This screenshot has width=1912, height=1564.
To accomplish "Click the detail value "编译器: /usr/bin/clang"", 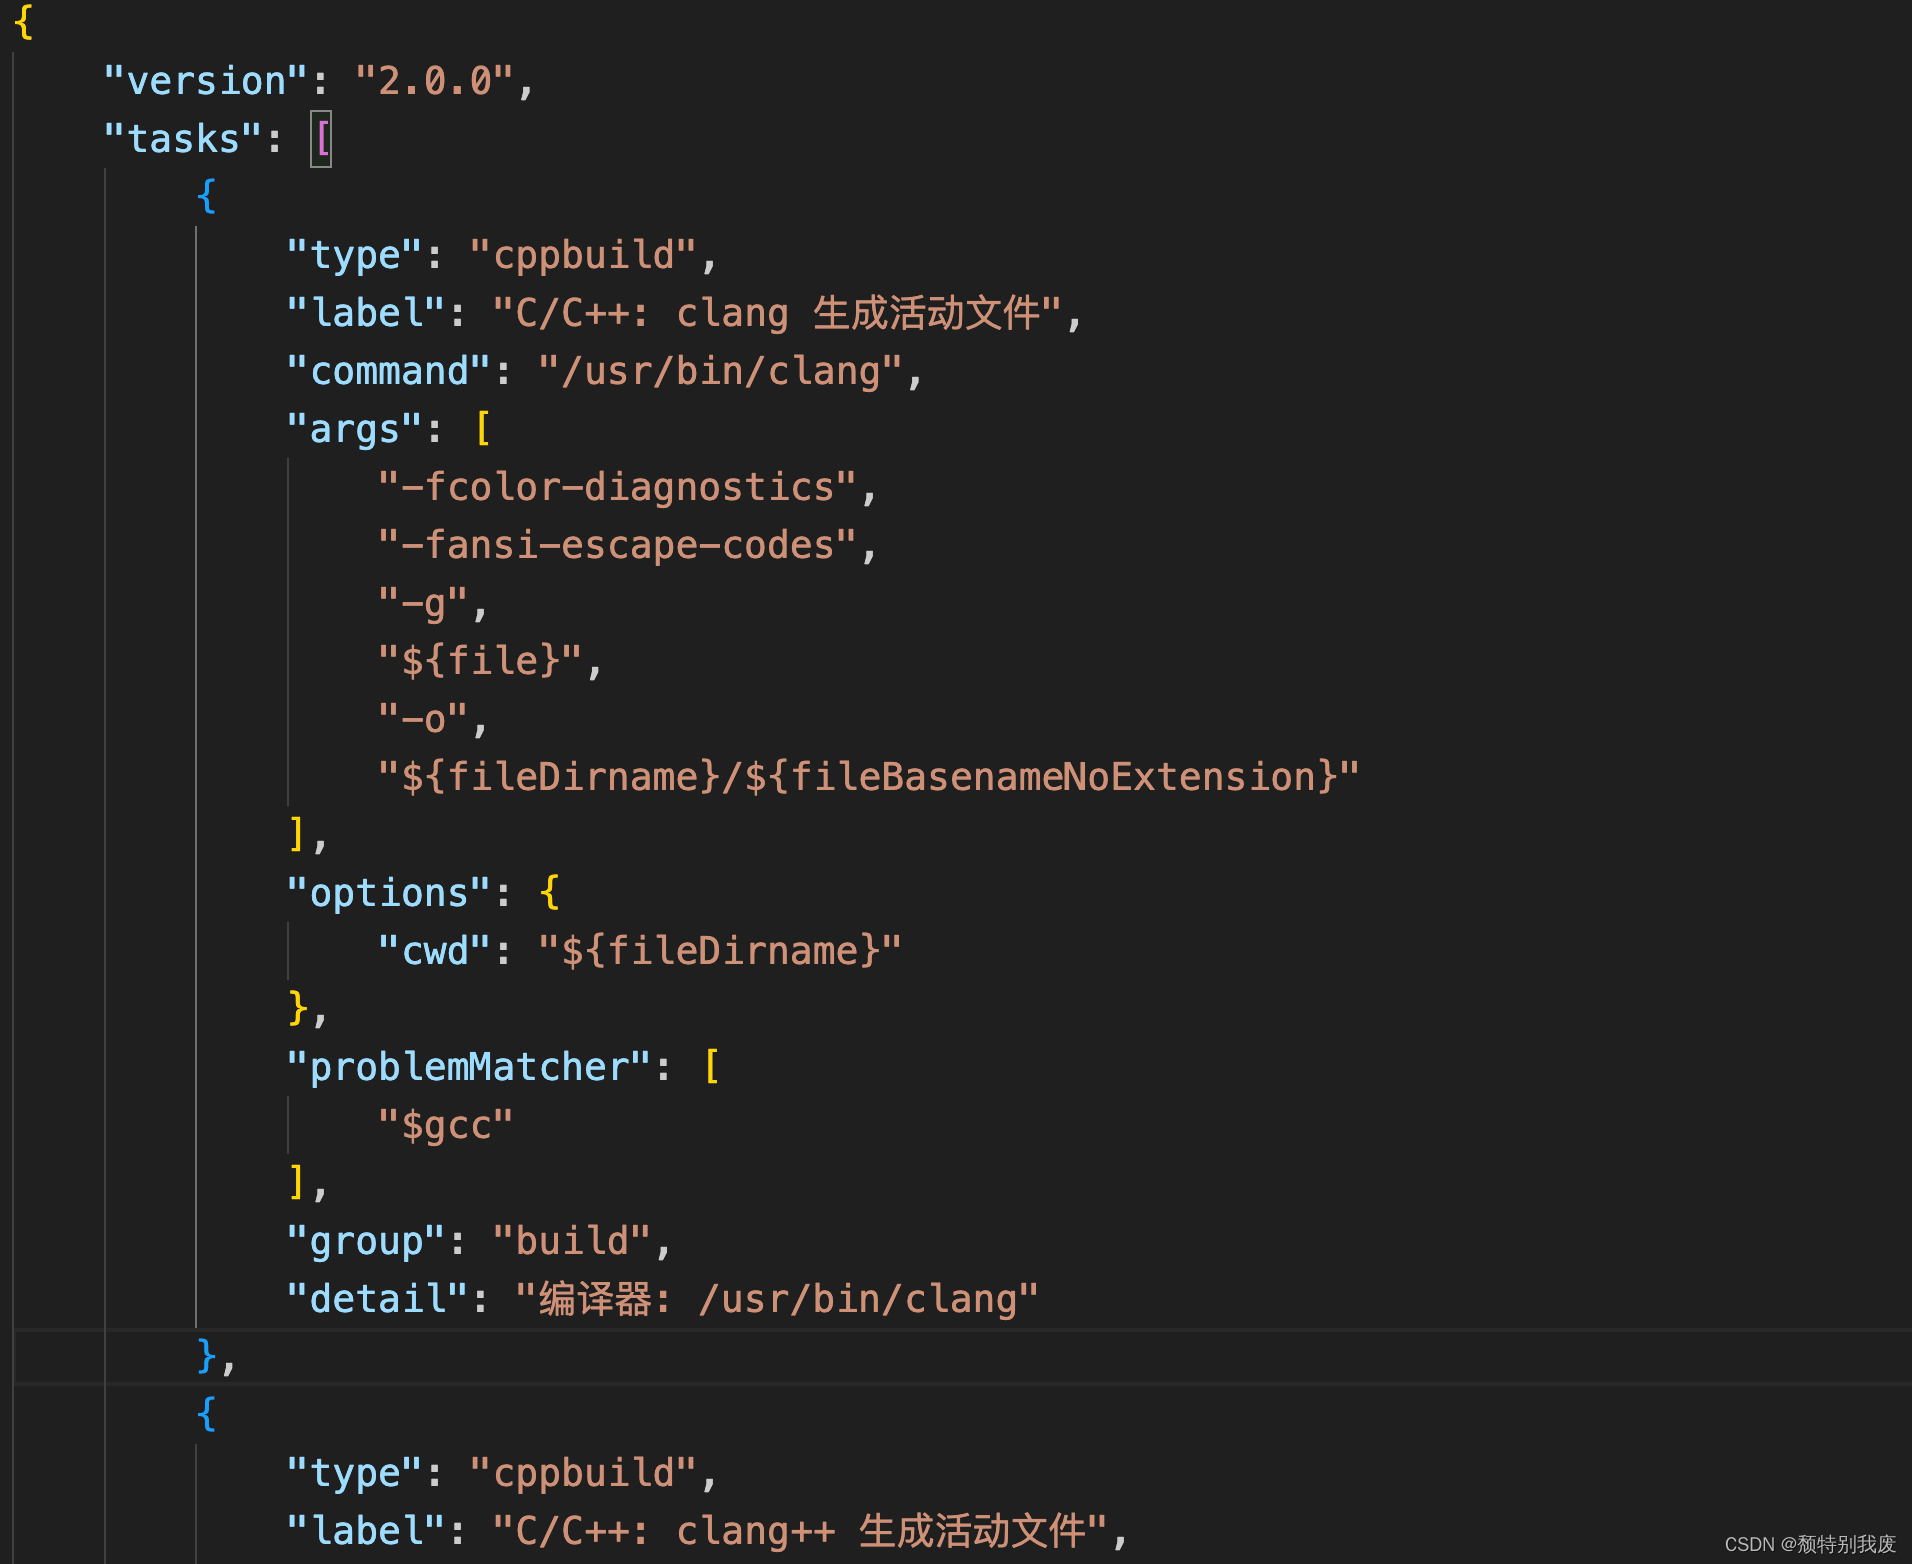I will coord(777,1299).
